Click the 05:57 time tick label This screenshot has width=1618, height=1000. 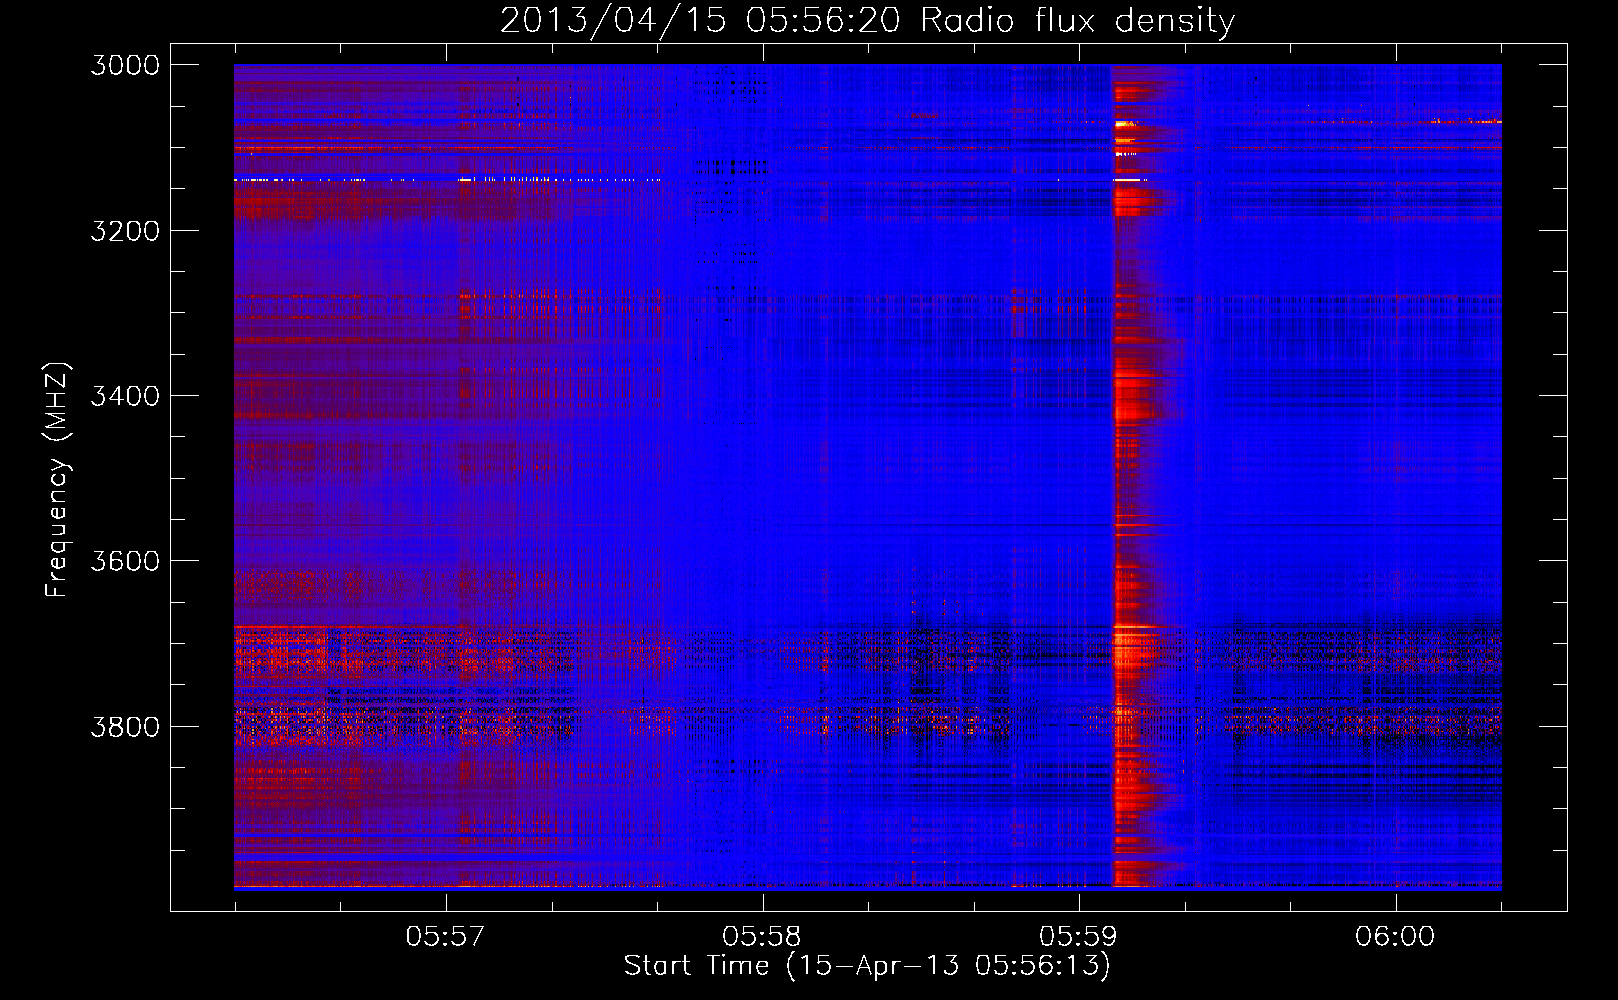(445, 936)
